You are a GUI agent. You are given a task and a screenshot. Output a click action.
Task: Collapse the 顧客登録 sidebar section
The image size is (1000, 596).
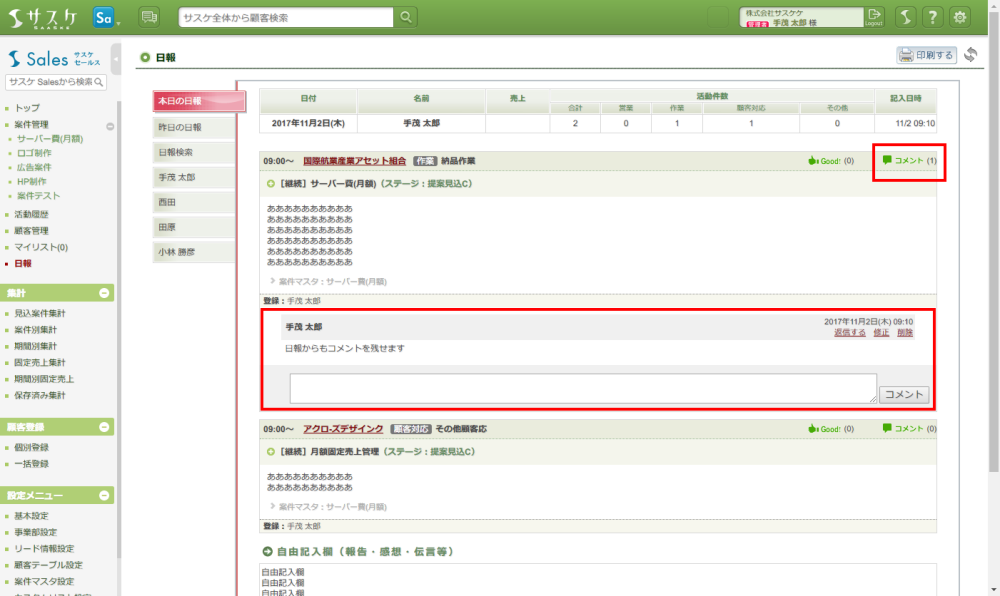coord(104,427)
